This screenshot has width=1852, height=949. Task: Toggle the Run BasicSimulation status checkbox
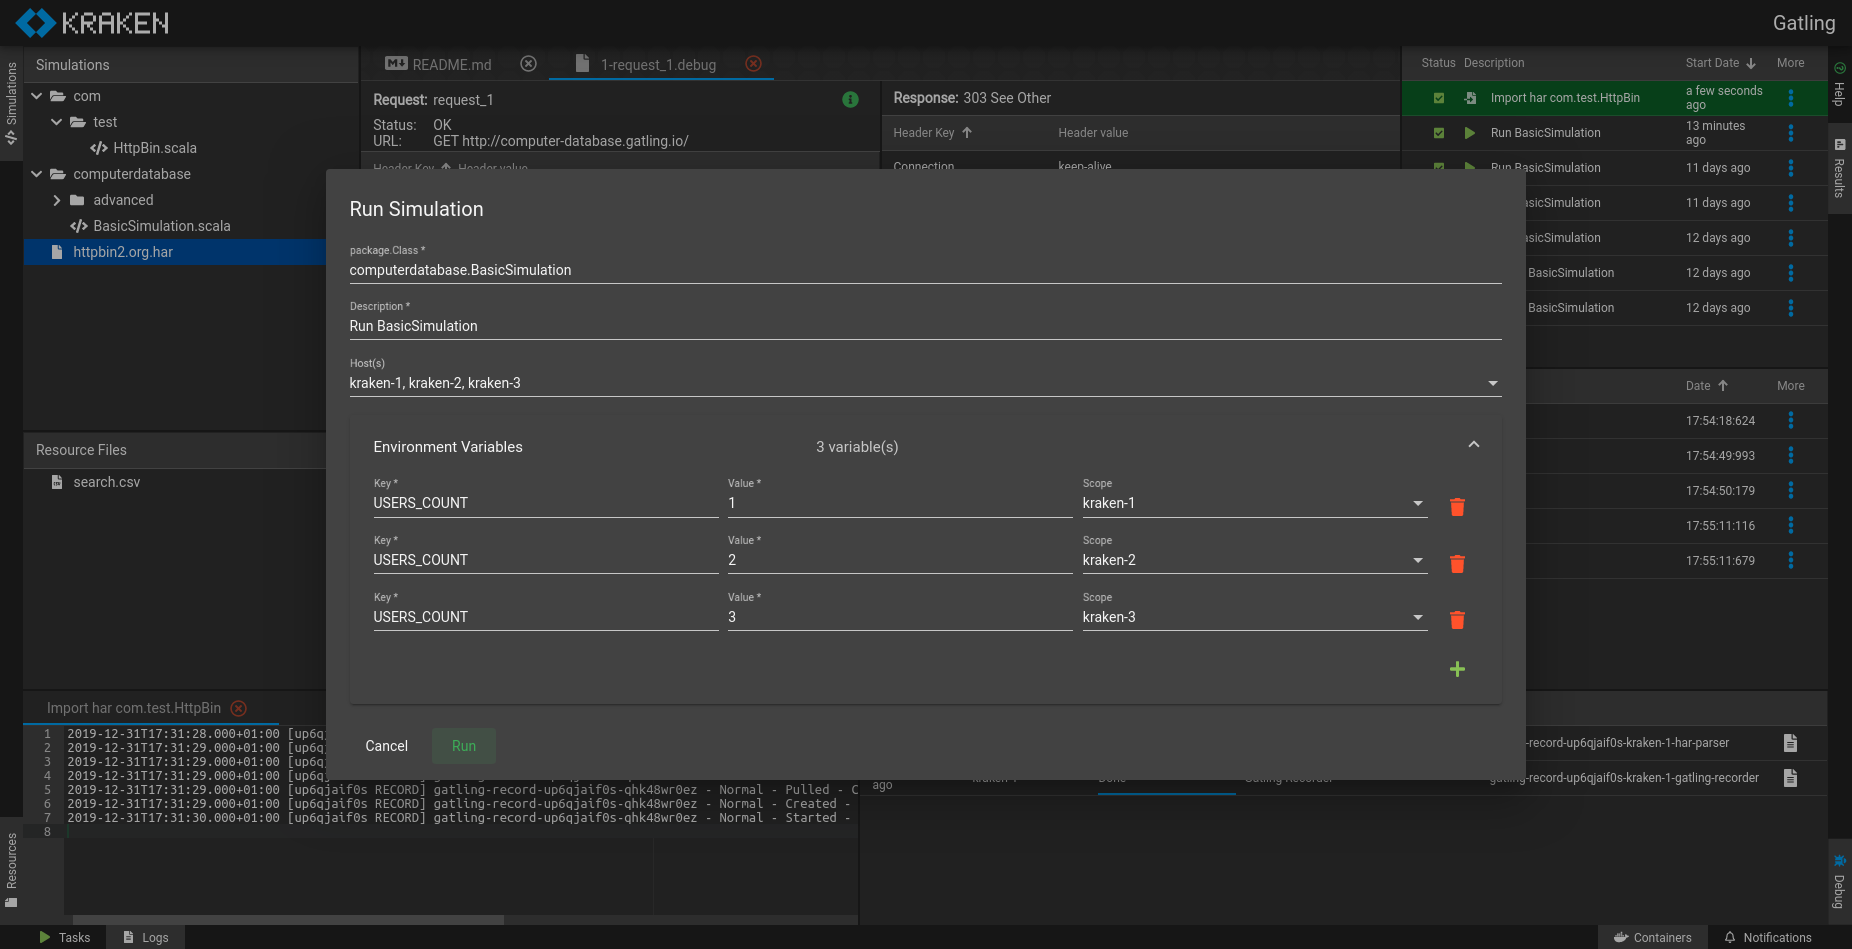[x=1438, y=132]
